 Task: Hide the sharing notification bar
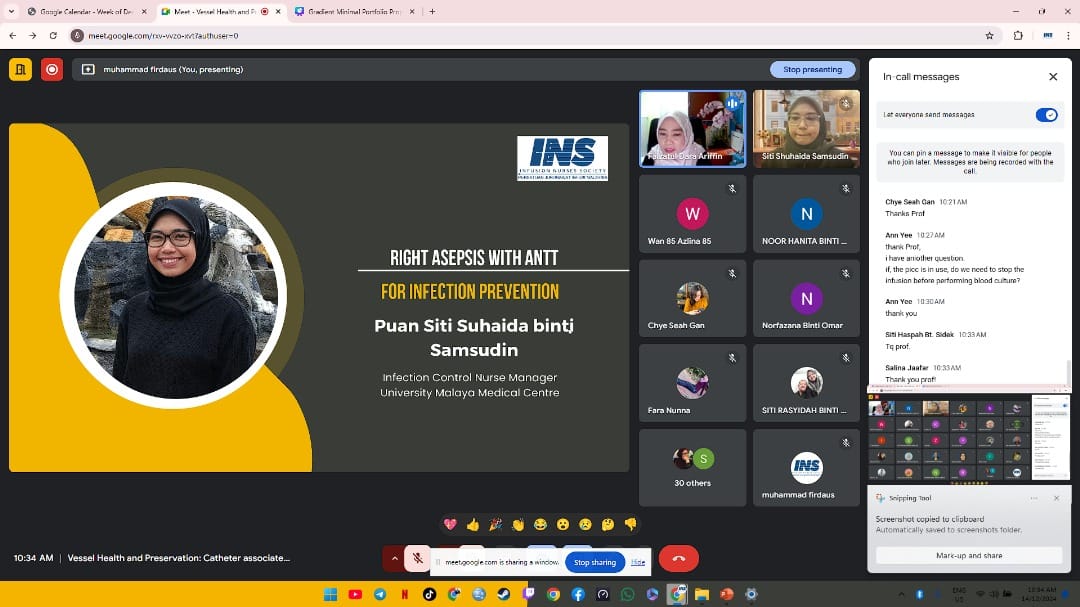coord(638,562)
